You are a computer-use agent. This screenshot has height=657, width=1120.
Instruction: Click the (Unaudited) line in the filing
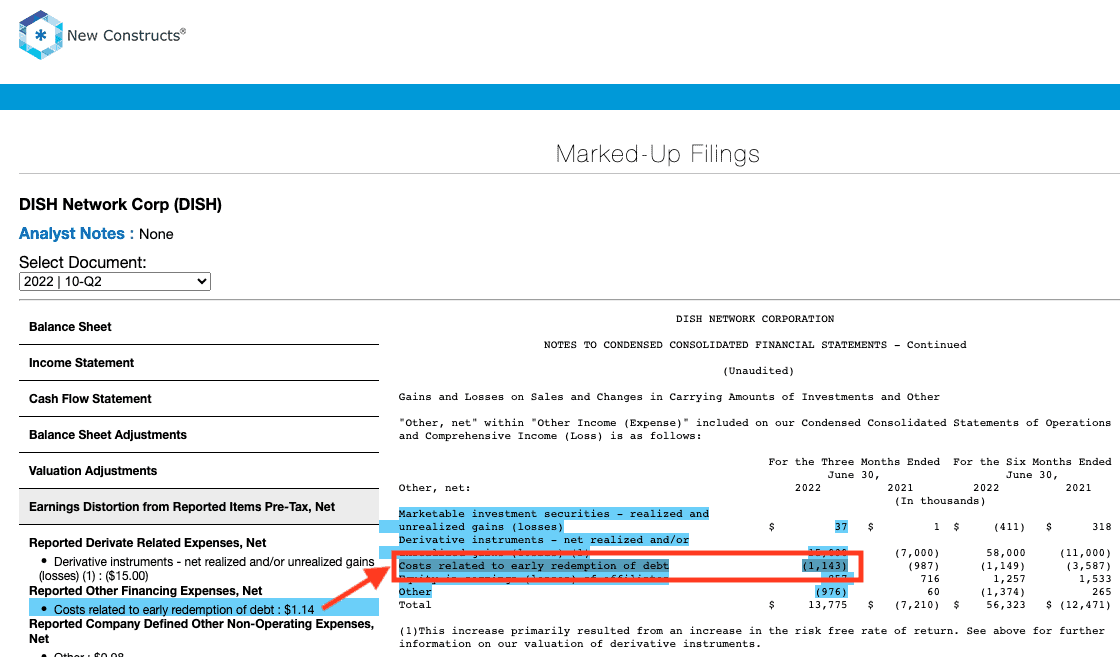pos(759,371)
